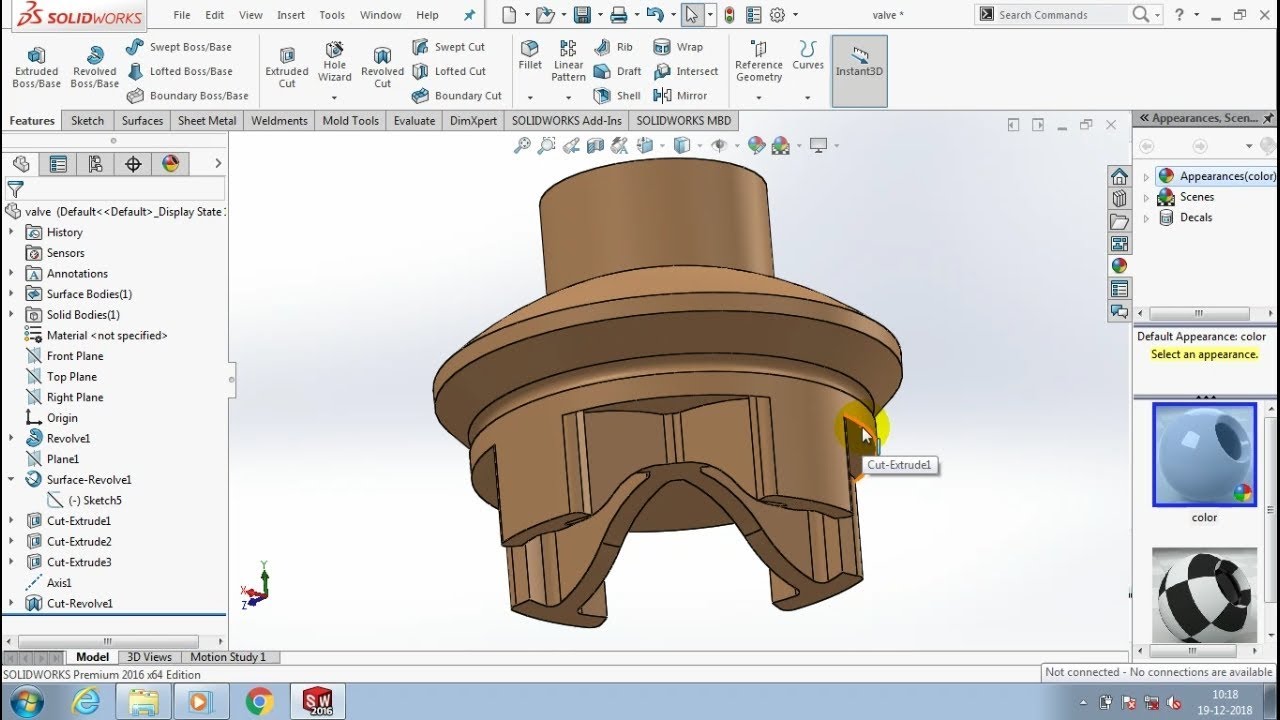Activate the Extruded Cut tool
The width and height of the screenshot is (1280, 720).
[287, 67]
